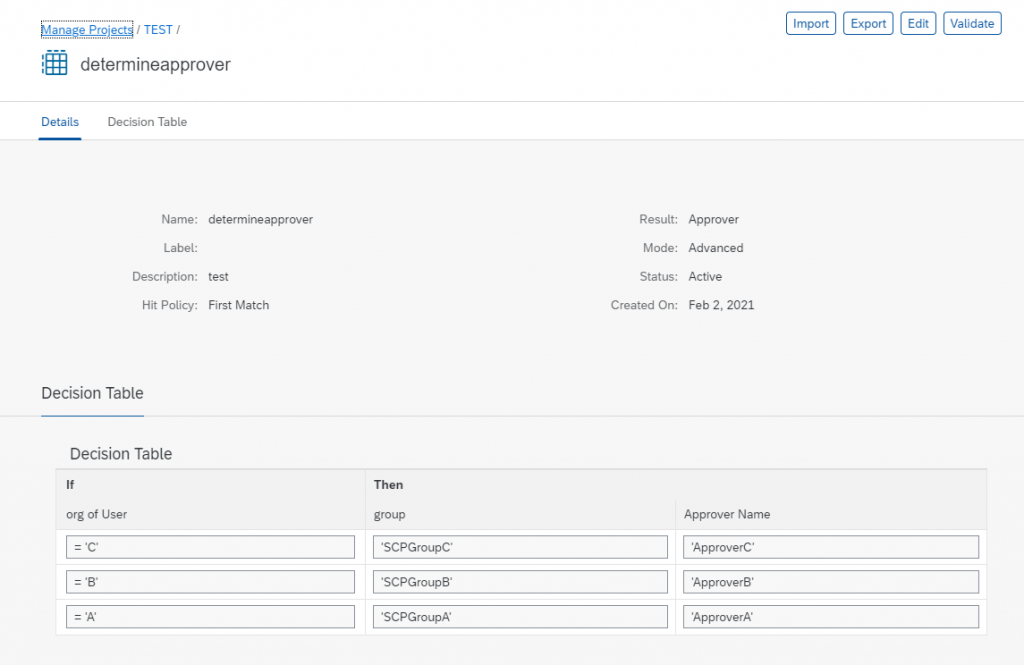Click the group column header
1024x665 pixels.
[389, 515]
